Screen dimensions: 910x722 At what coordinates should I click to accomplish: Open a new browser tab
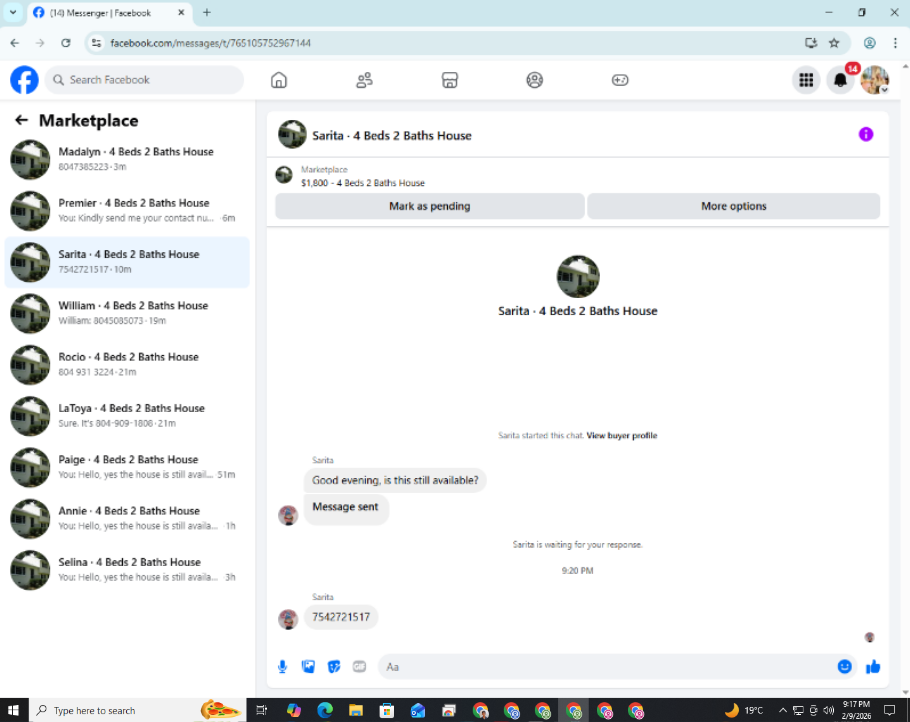click(x=207, y=13)
